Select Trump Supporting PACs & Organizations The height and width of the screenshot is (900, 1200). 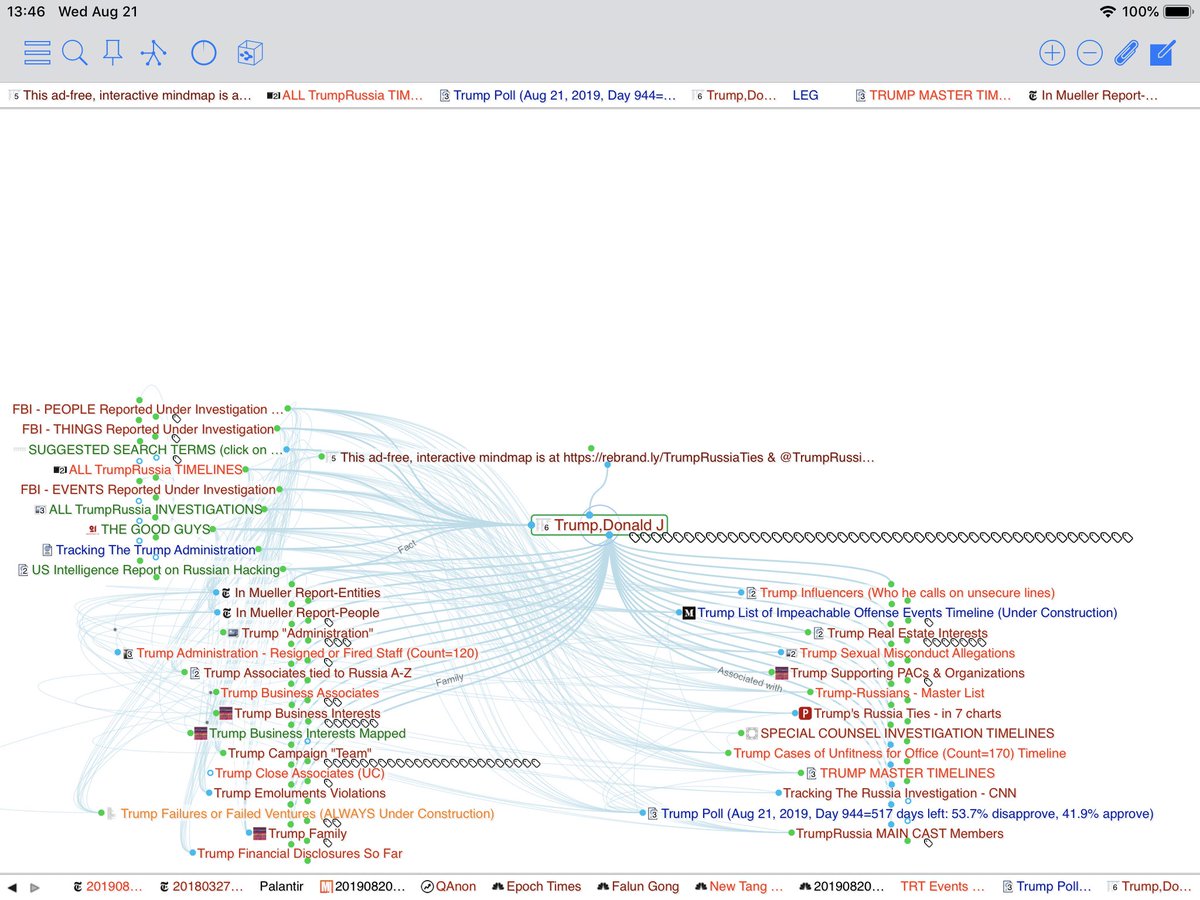(900, 673)
